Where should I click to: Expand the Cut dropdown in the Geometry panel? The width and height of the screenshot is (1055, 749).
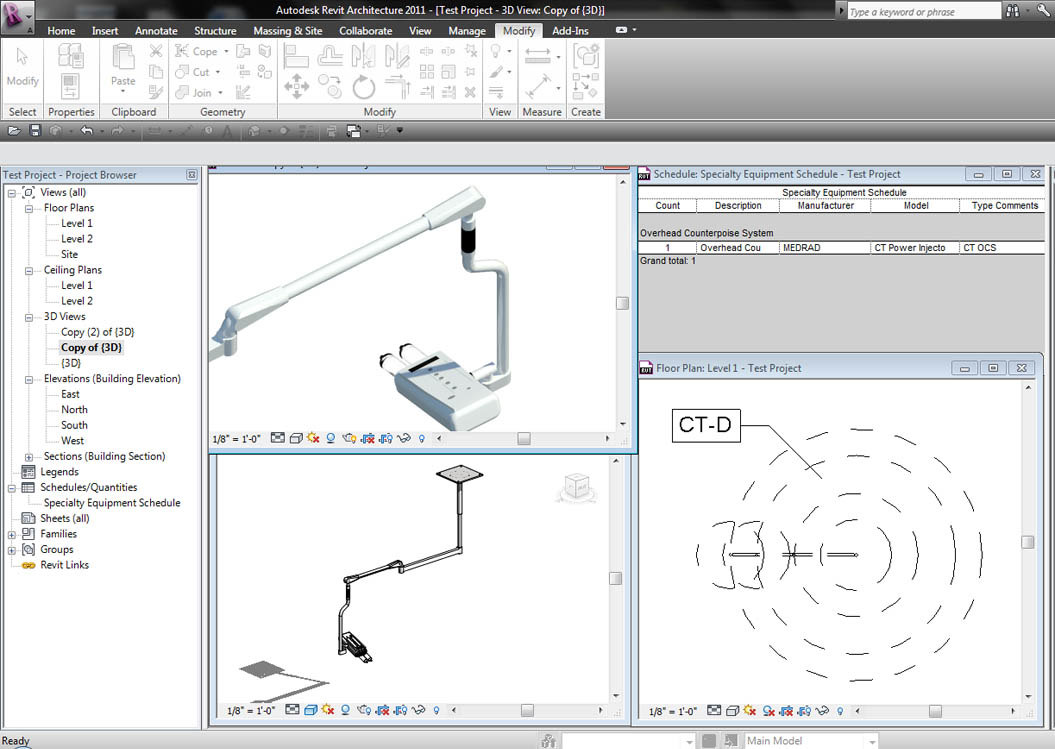point(216,71)
